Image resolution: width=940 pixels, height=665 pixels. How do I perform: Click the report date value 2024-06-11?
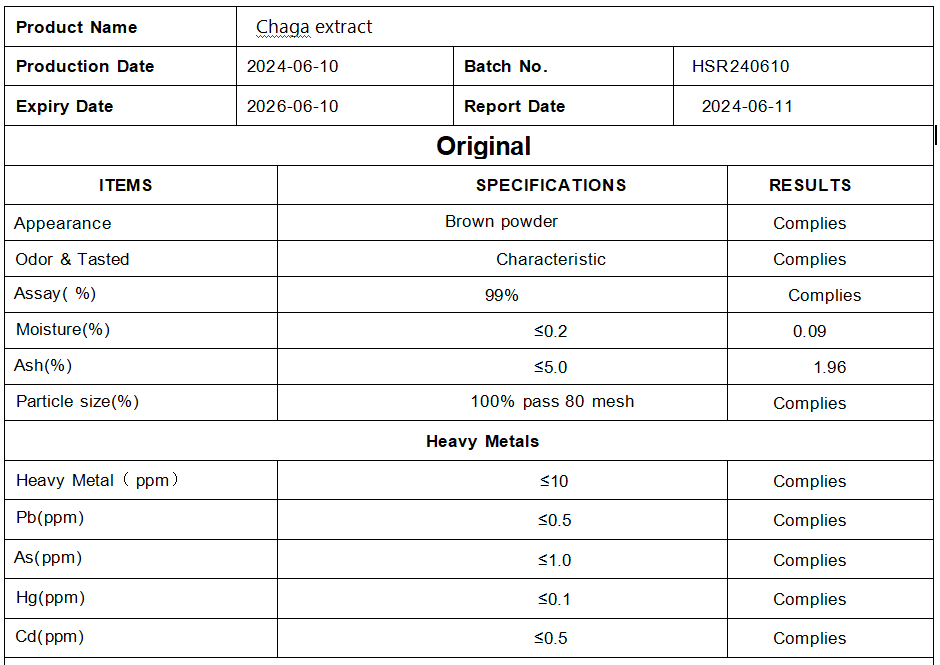pos(747,107)
